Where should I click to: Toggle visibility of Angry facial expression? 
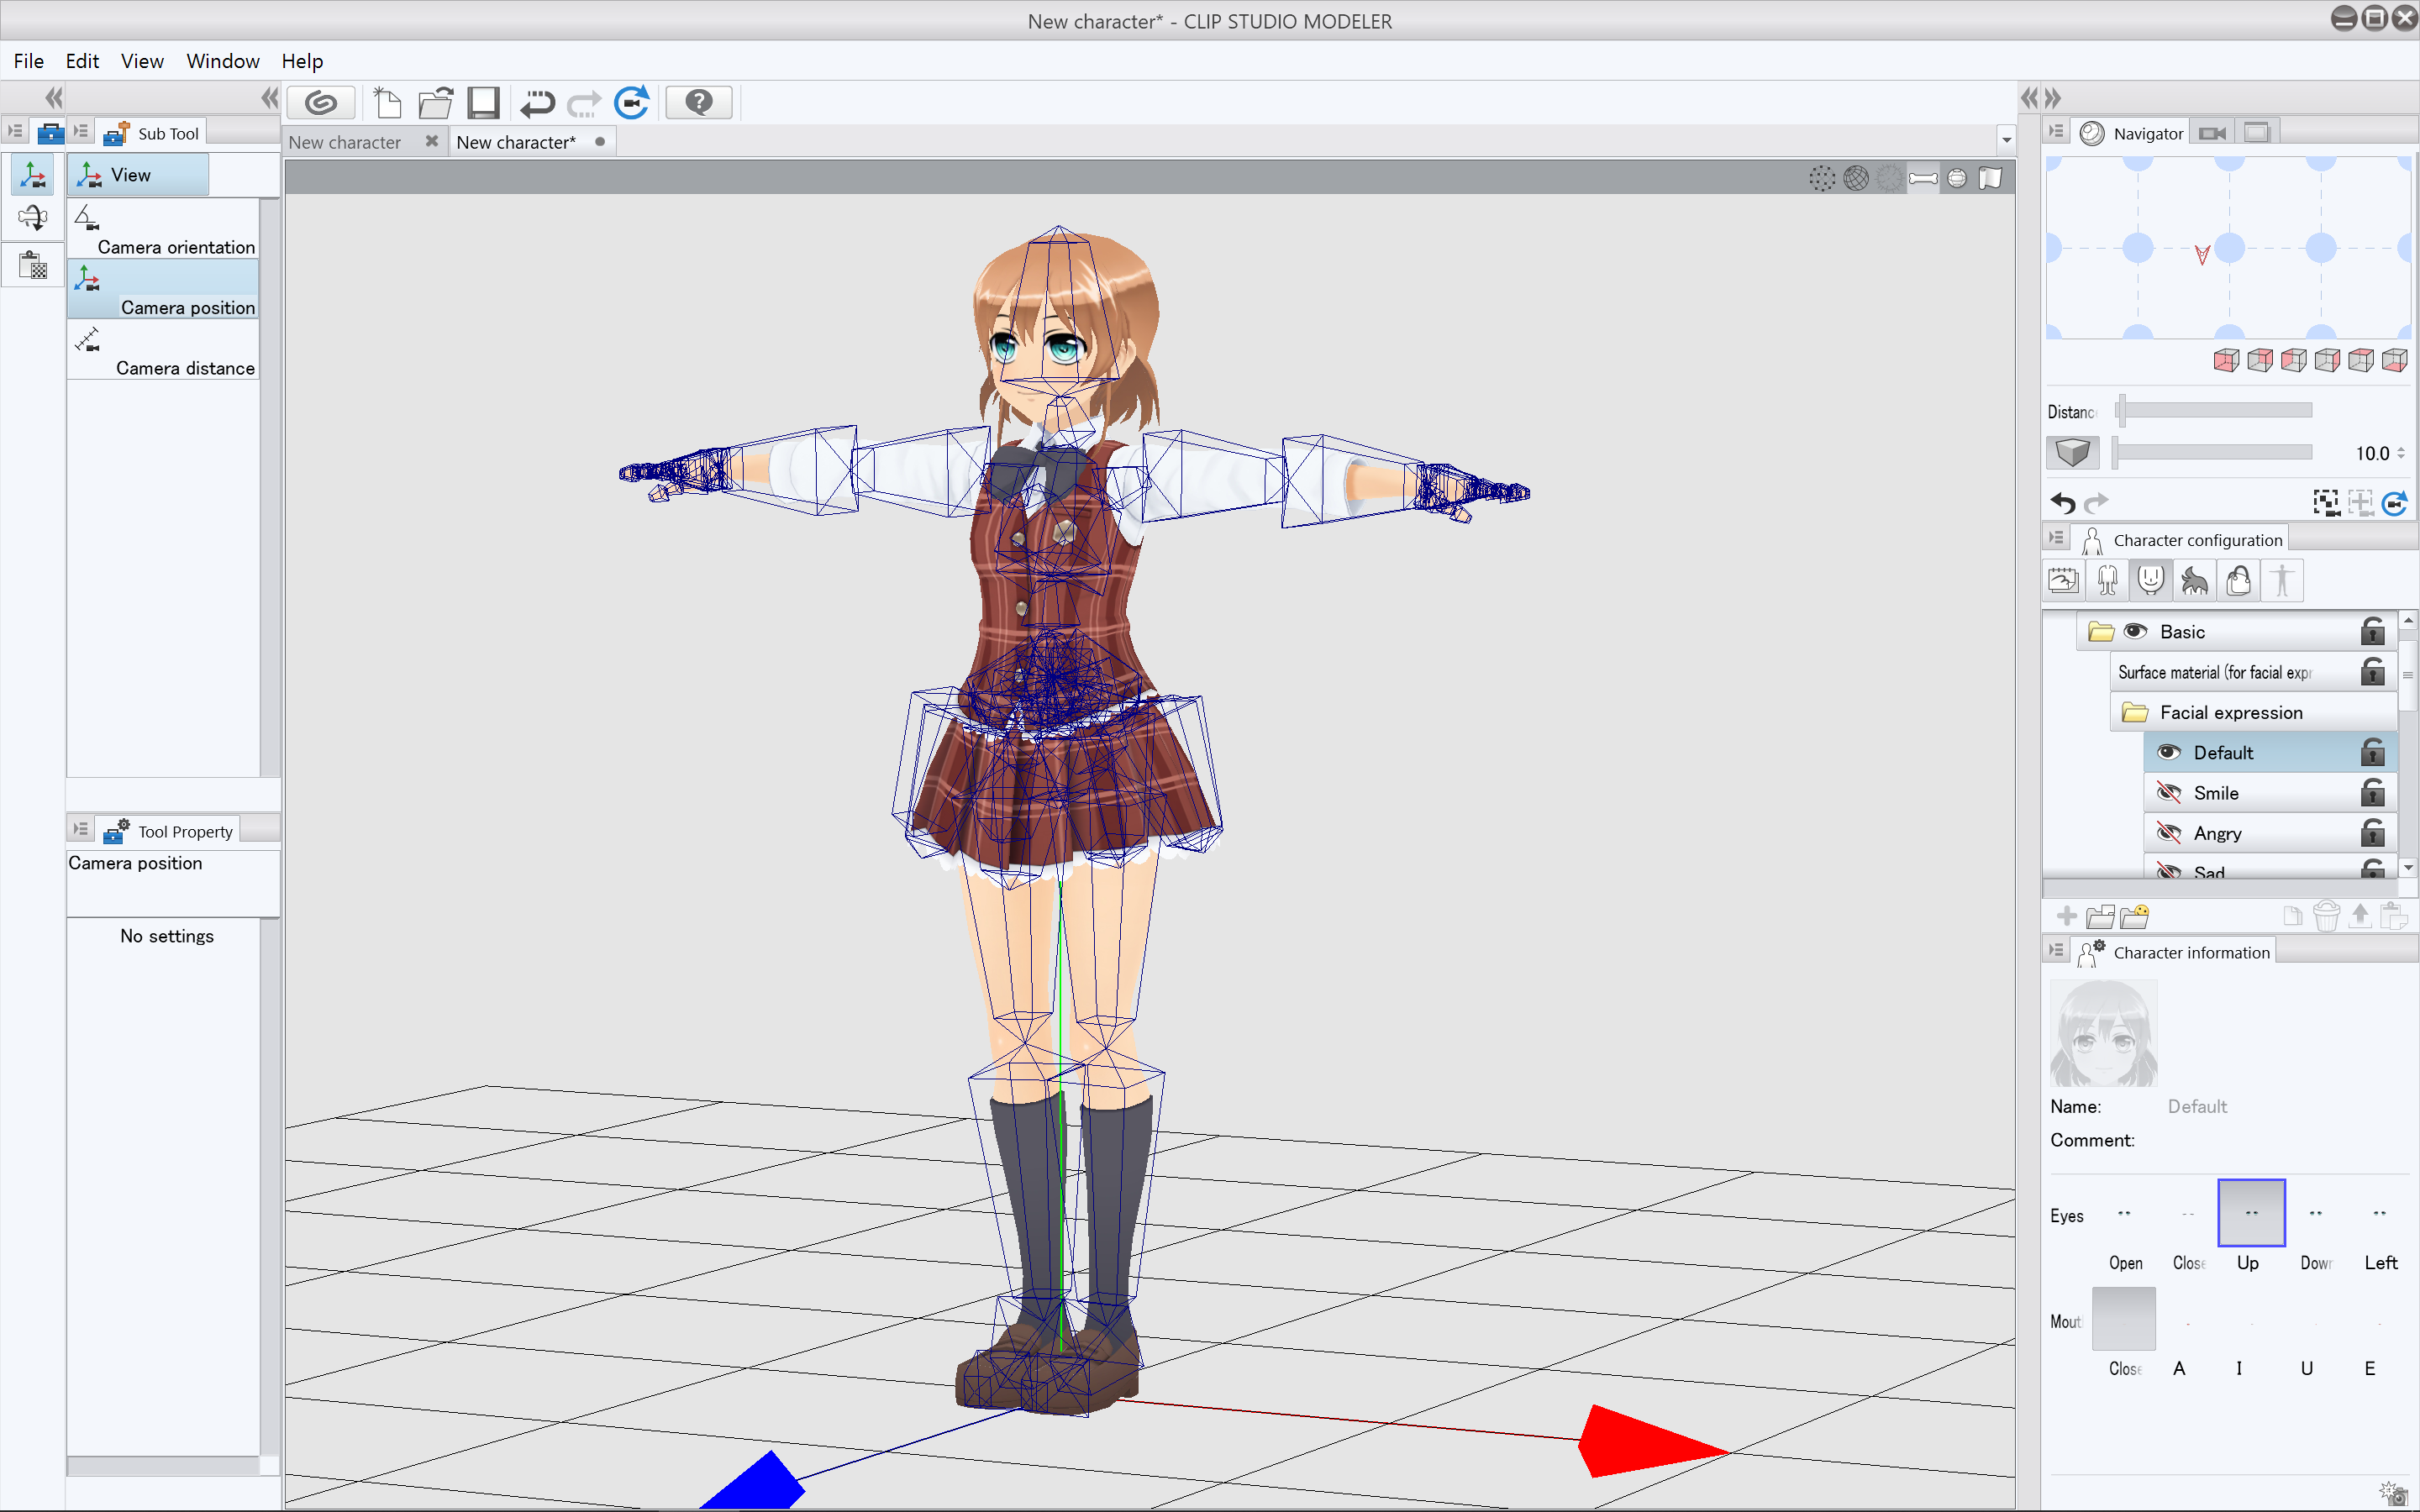[2169, 831]
